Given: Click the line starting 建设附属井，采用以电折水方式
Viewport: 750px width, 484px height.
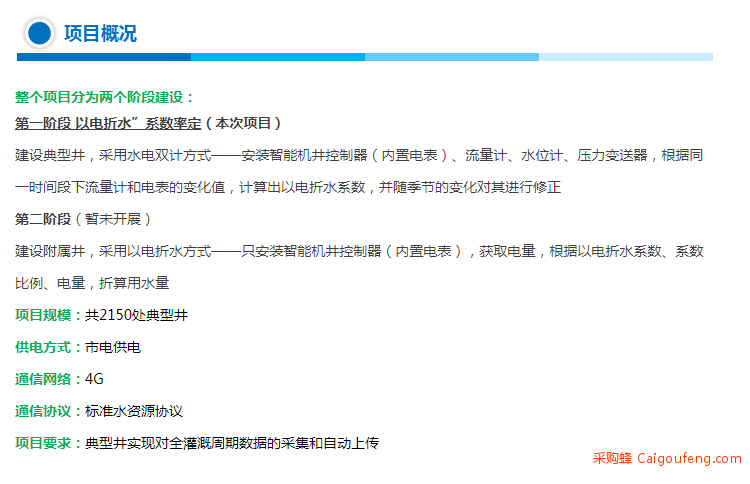Looking at the screenshot, I should [359, 251].
